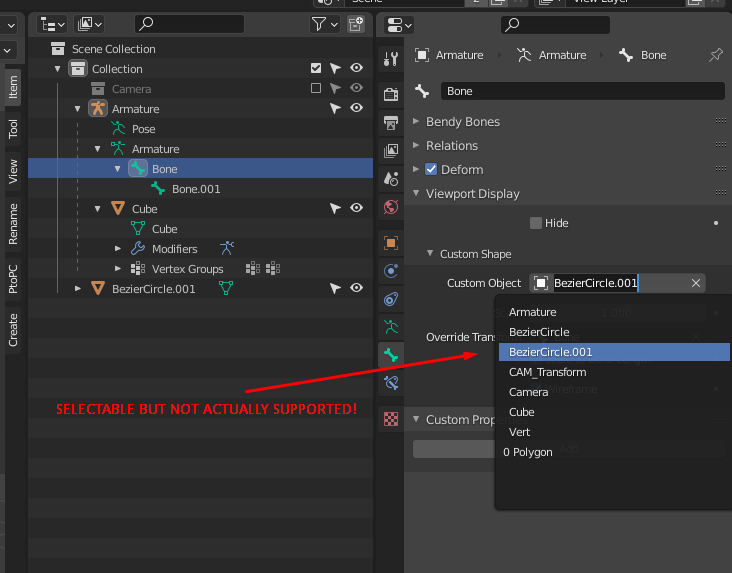Click the new collection icon in outliner header
Viewport: 732px width, 573px height.
pos(356,24)
